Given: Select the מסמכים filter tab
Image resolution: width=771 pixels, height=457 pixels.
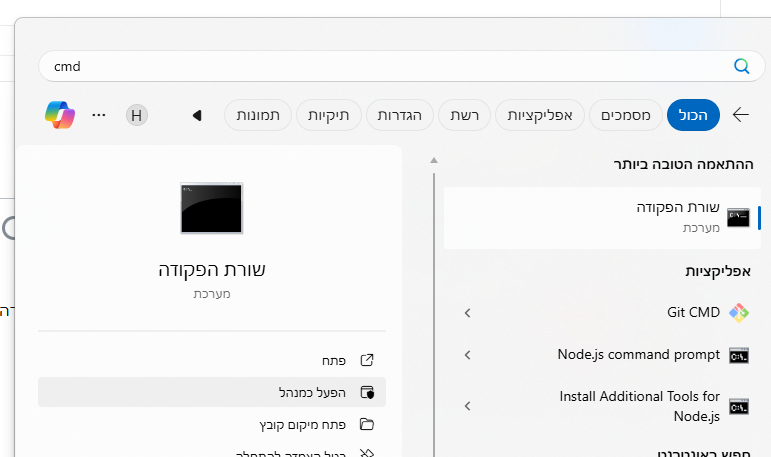Looking at the screenshot, I should [625, 115].
